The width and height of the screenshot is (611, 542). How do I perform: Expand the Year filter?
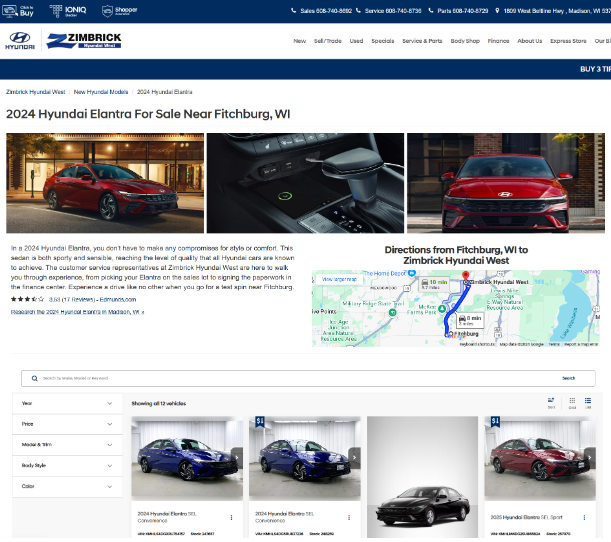[67, 403]
